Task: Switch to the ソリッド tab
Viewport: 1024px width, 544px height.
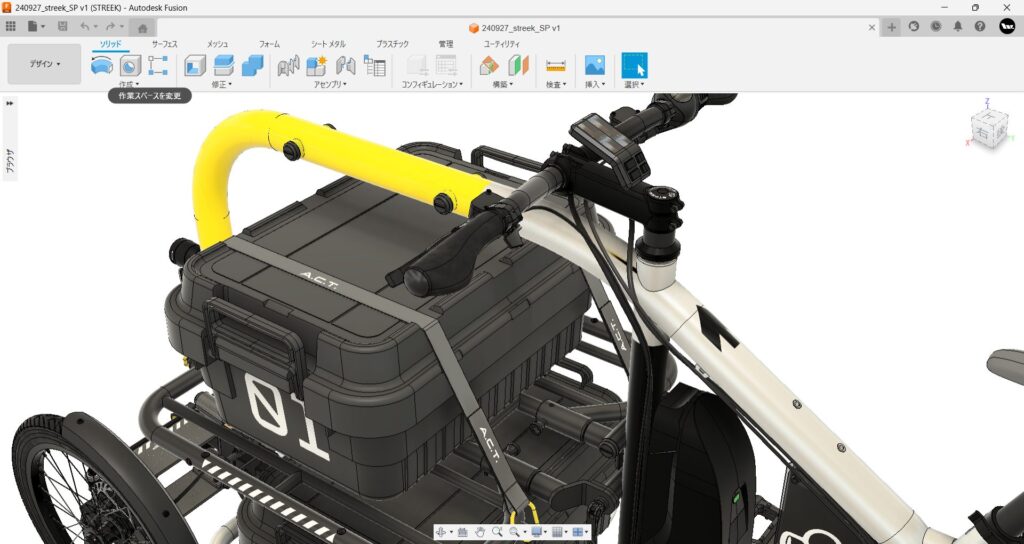Action: [110, 44]
